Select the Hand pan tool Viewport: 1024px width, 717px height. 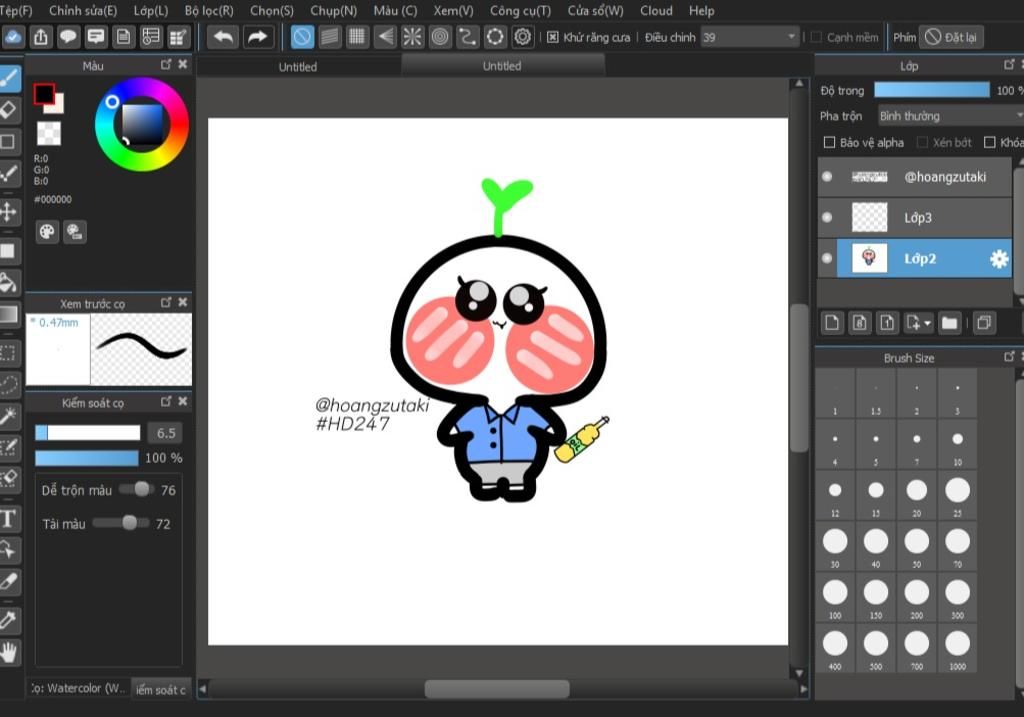9,652
